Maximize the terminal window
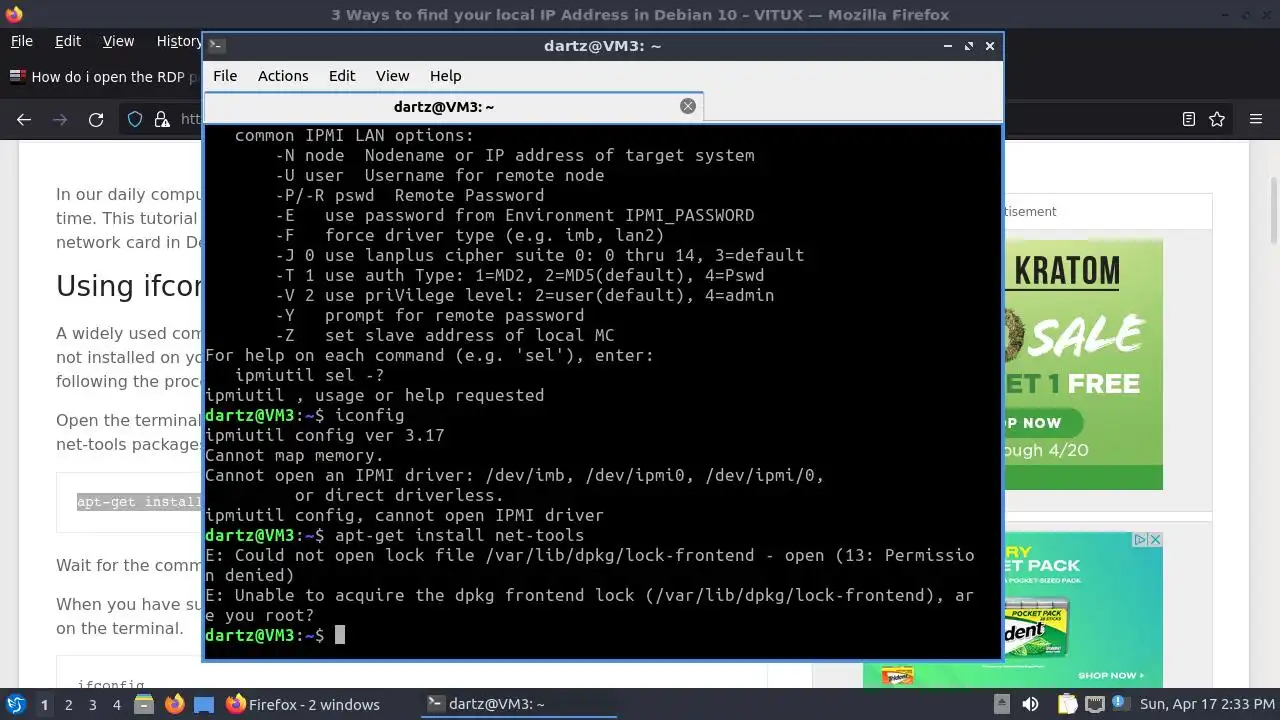The height and width of the screenshot is (720, 1280). pos(968,46)
